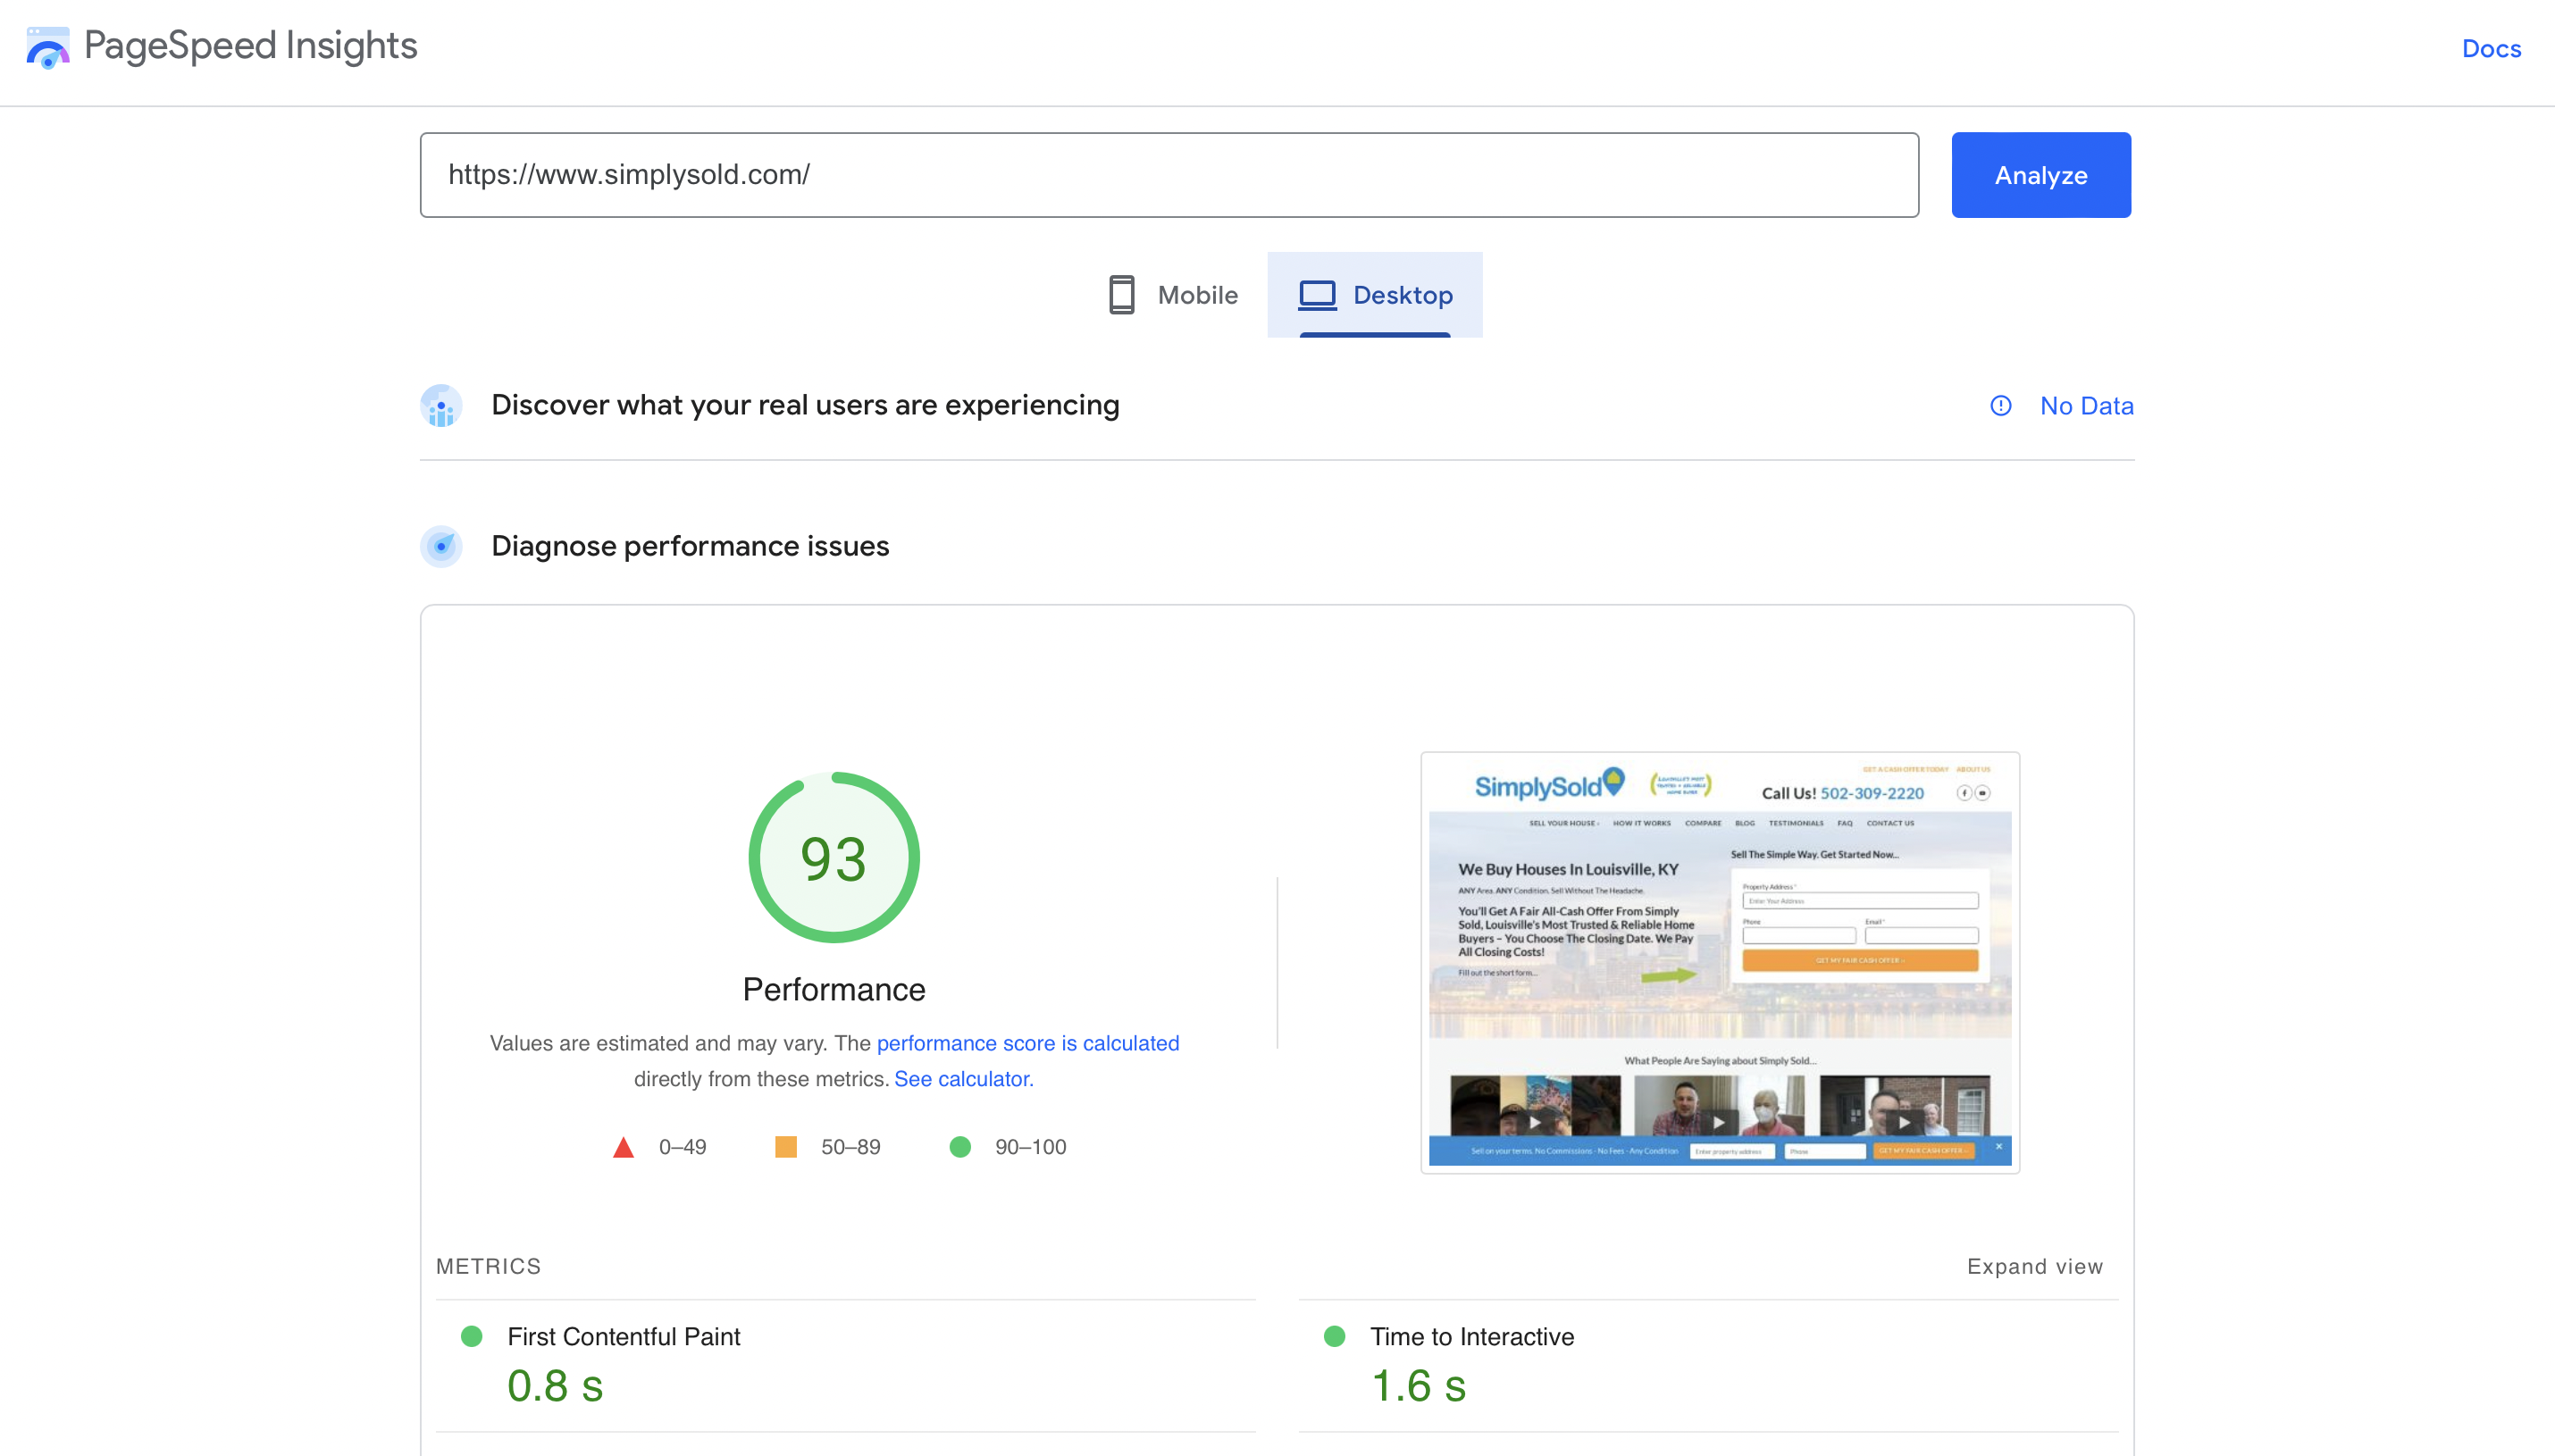
Task: Click the mobile phone icon
Action: pos(1121,295)
